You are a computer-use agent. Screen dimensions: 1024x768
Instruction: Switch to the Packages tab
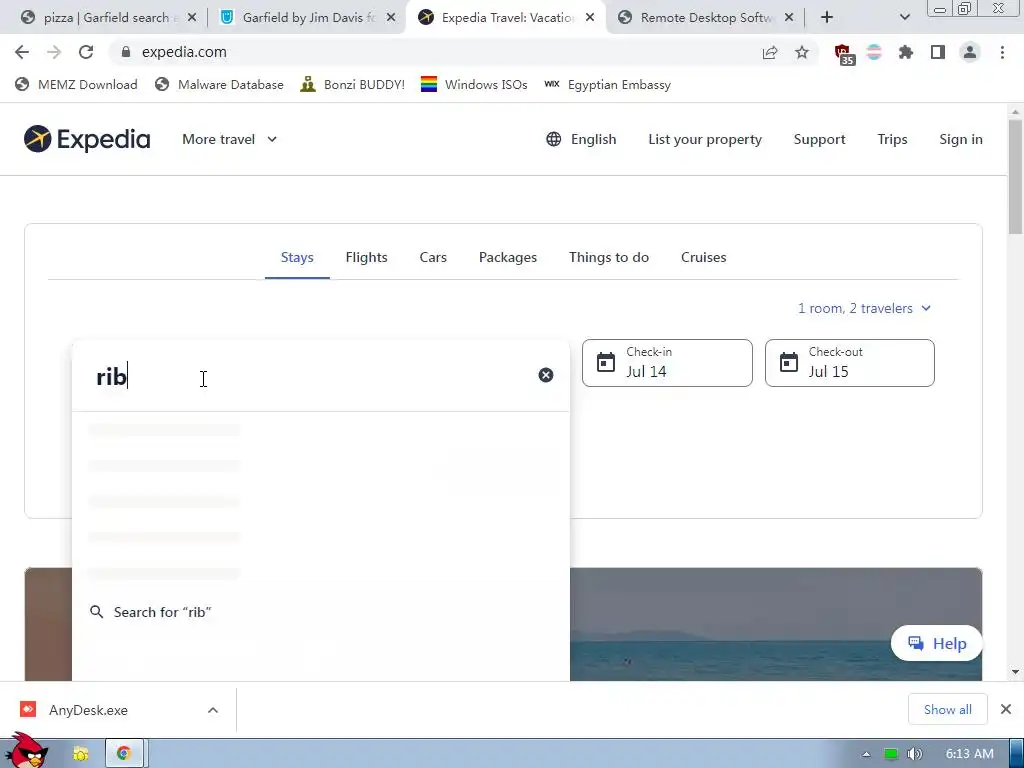pos(507,257)
